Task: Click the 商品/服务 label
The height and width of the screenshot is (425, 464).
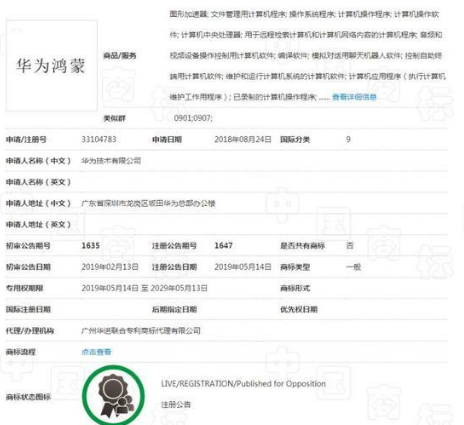Action: 119,56
